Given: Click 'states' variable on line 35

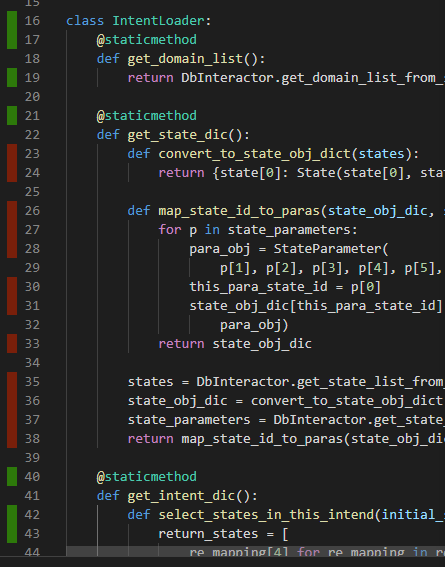Looking at the screenshot, I should coord(150,381).
